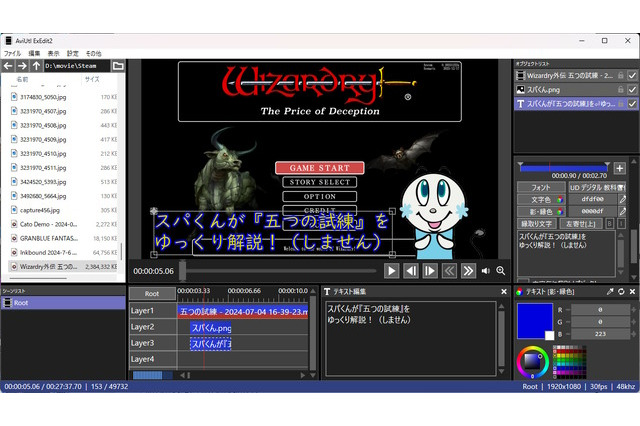This screenshot has width=640, height=426.
Task: Click the D:\movie\Steam path field
Action: [x=77, y=66]
